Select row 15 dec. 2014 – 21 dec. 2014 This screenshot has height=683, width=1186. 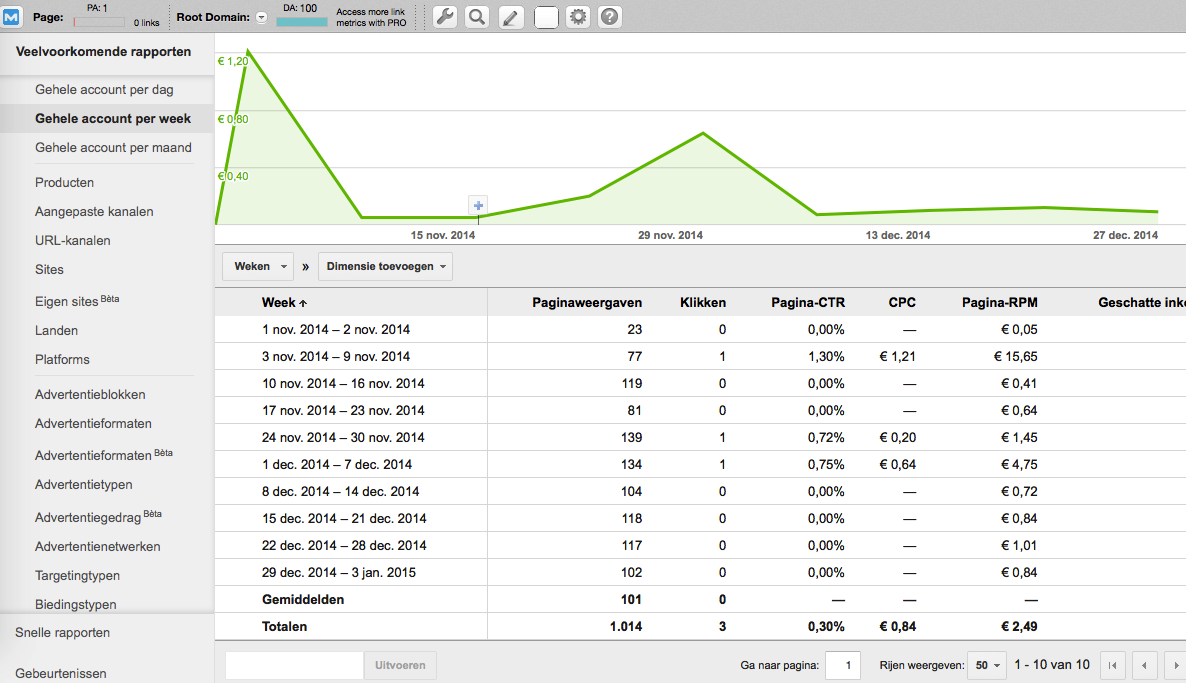point(700,518)
